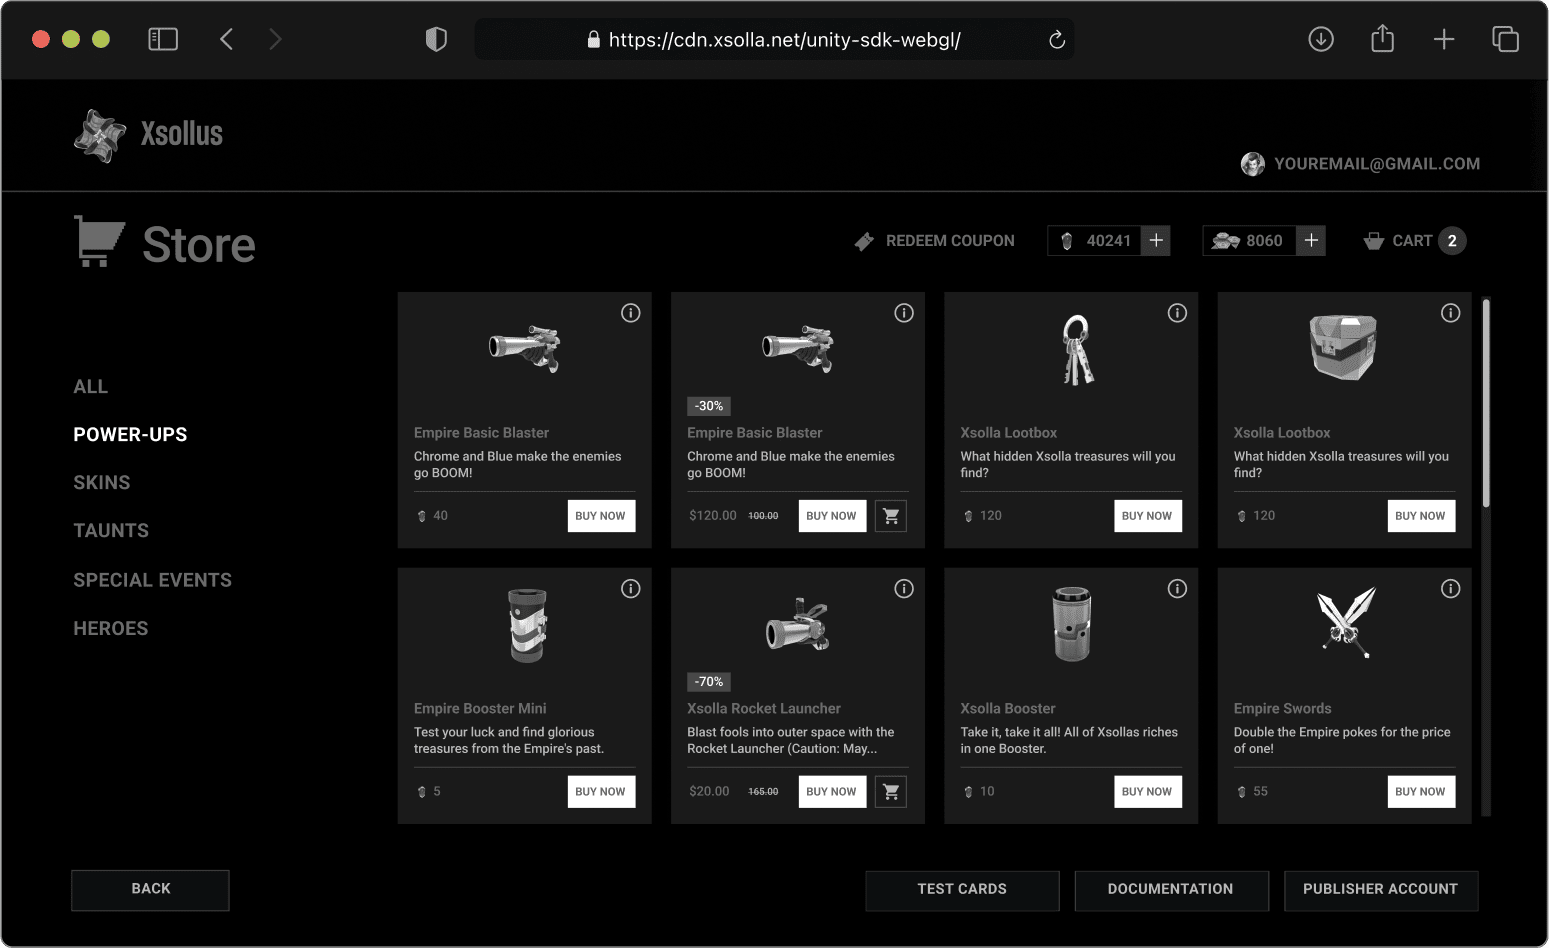The image size is (1549, 948).
Task: Buy Xsolla Booster now
Action: (x=1148, y=792)
